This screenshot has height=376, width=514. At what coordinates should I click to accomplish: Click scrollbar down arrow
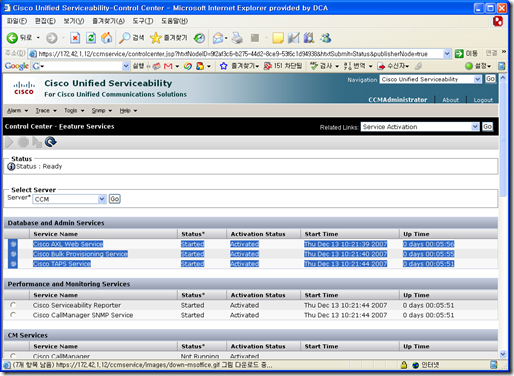pos(503,354)
